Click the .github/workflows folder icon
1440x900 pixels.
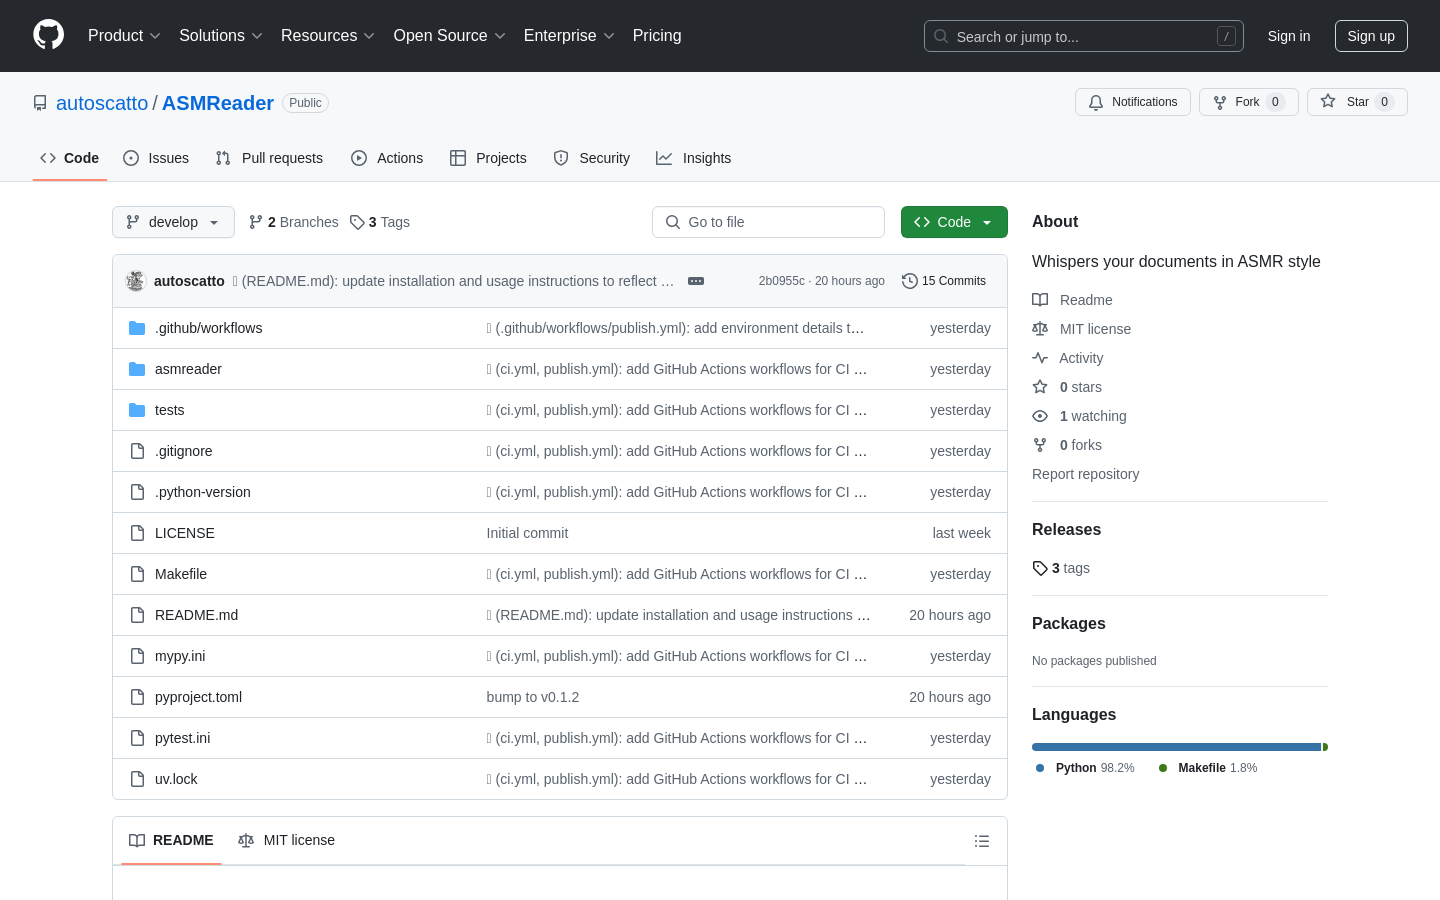137,328
